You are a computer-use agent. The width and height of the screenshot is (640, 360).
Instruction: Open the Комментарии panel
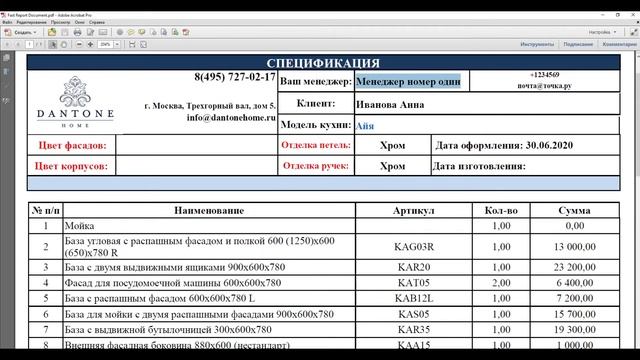coord(620,44)
